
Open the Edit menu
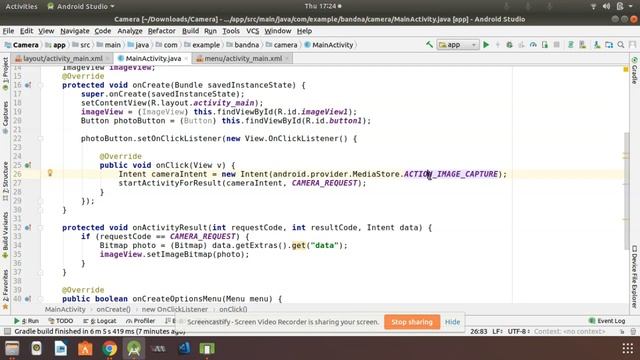click(x=27, y=31)
